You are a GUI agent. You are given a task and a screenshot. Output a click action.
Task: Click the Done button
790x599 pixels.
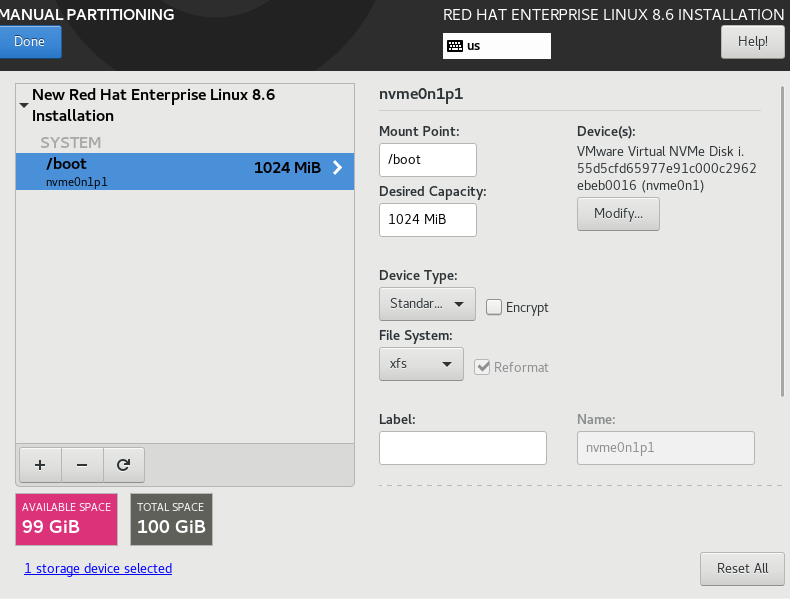point(29,41)
